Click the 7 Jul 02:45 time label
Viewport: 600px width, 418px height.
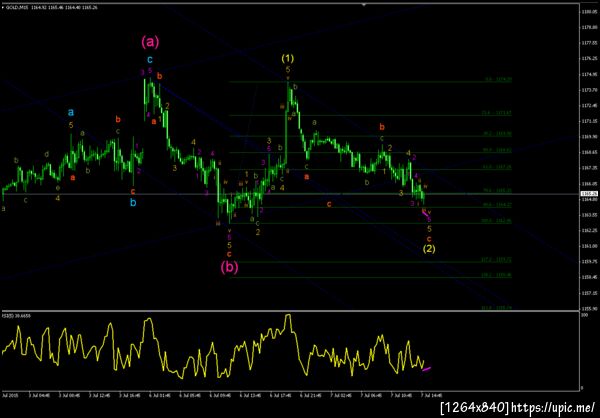pos(340,394)
